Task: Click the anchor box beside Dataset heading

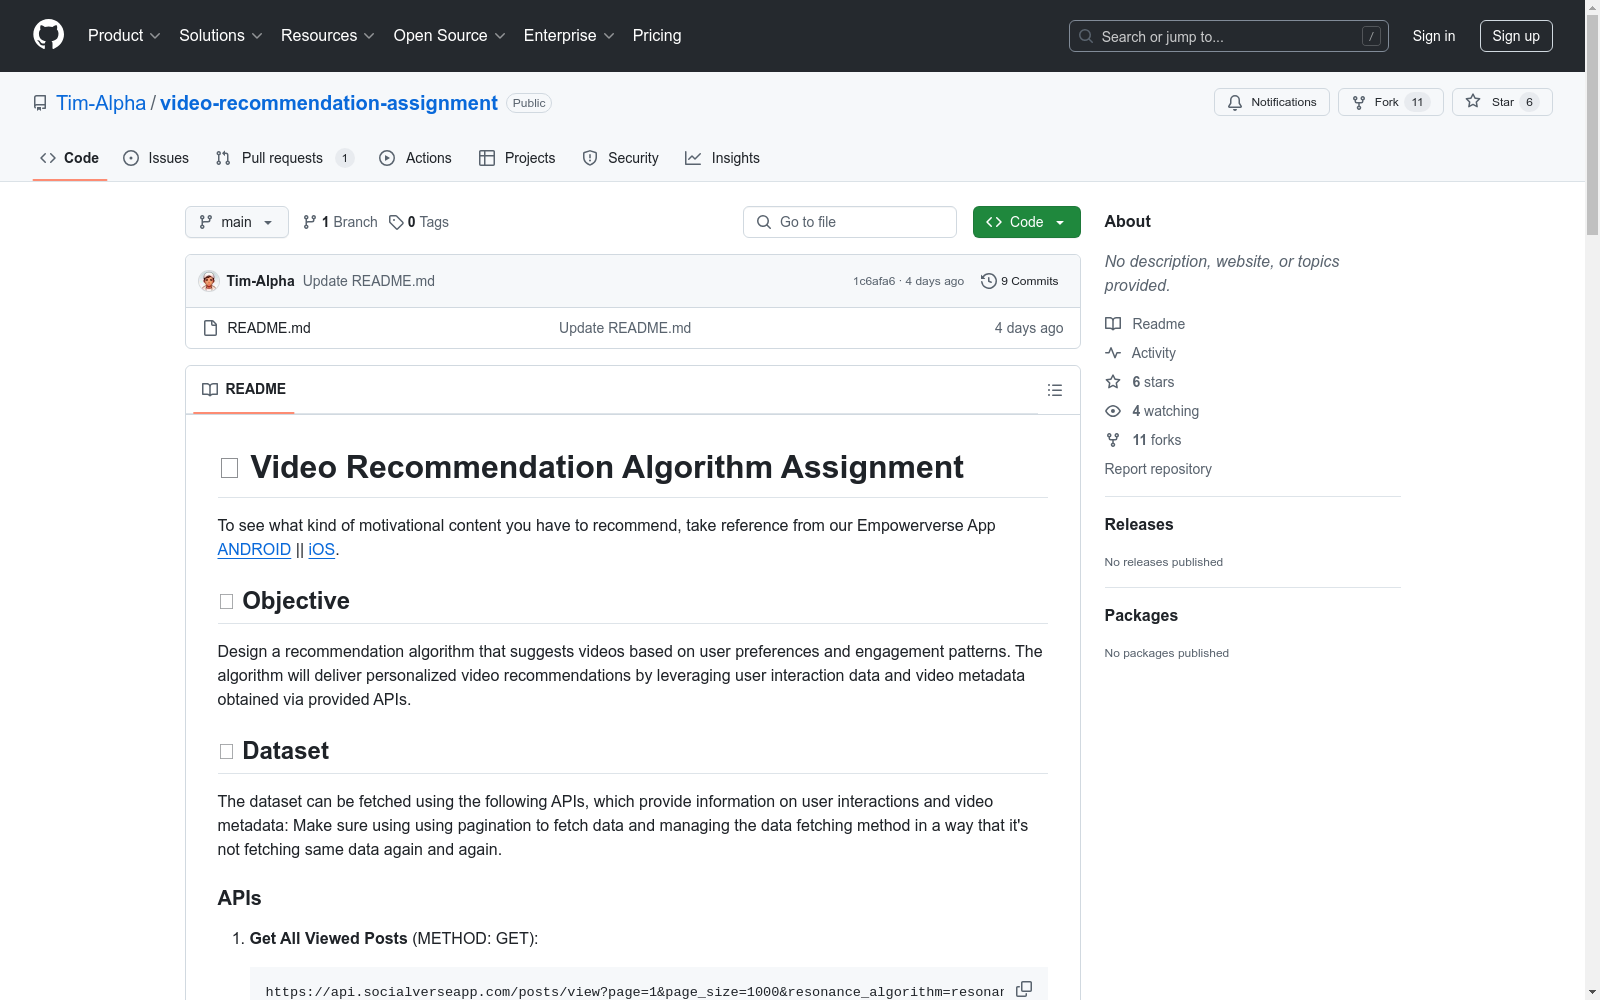Action: pyautogui.click(x=226, y=751)
